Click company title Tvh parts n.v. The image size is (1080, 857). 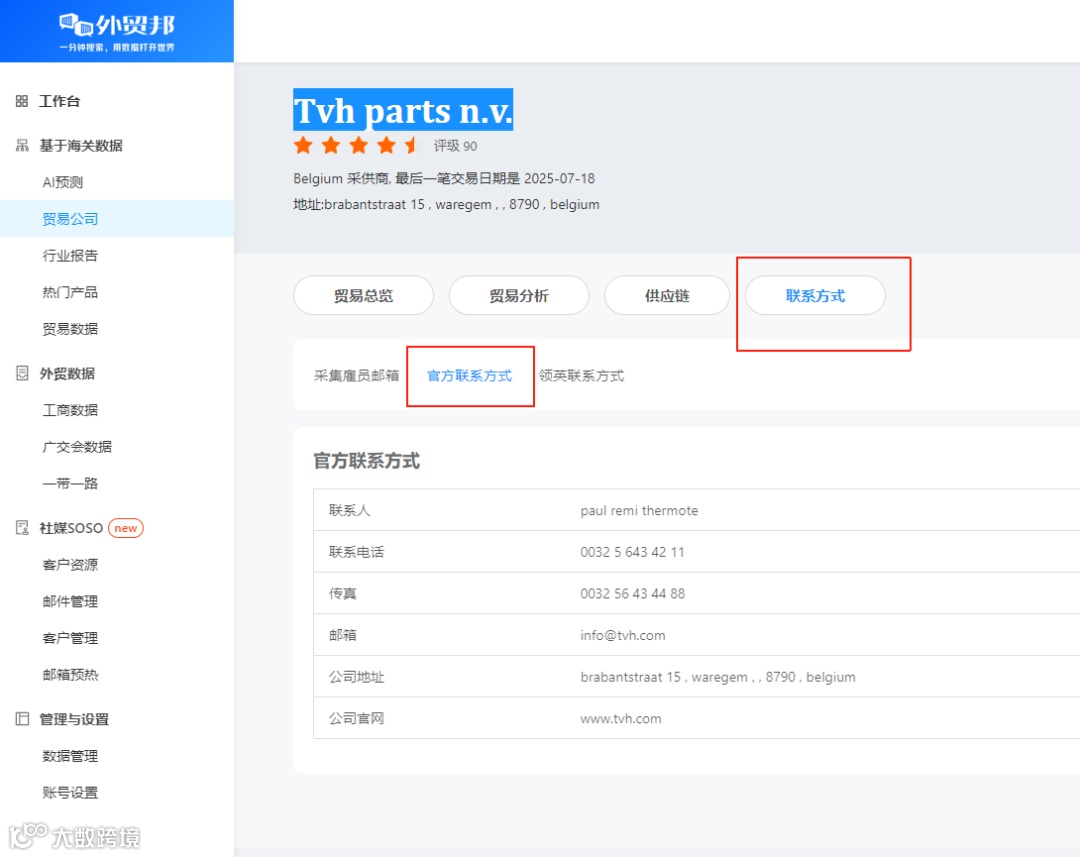(403, 110)
